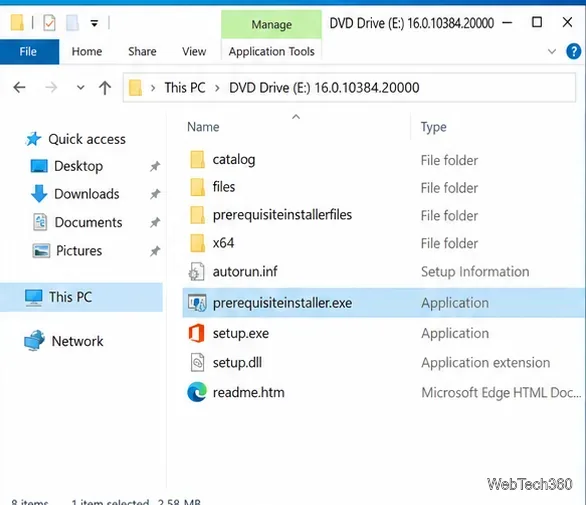Click the setup.dll file icon
Image resolution: width=586 pixels, height=505 pixels.
click(x=197, y=362)
